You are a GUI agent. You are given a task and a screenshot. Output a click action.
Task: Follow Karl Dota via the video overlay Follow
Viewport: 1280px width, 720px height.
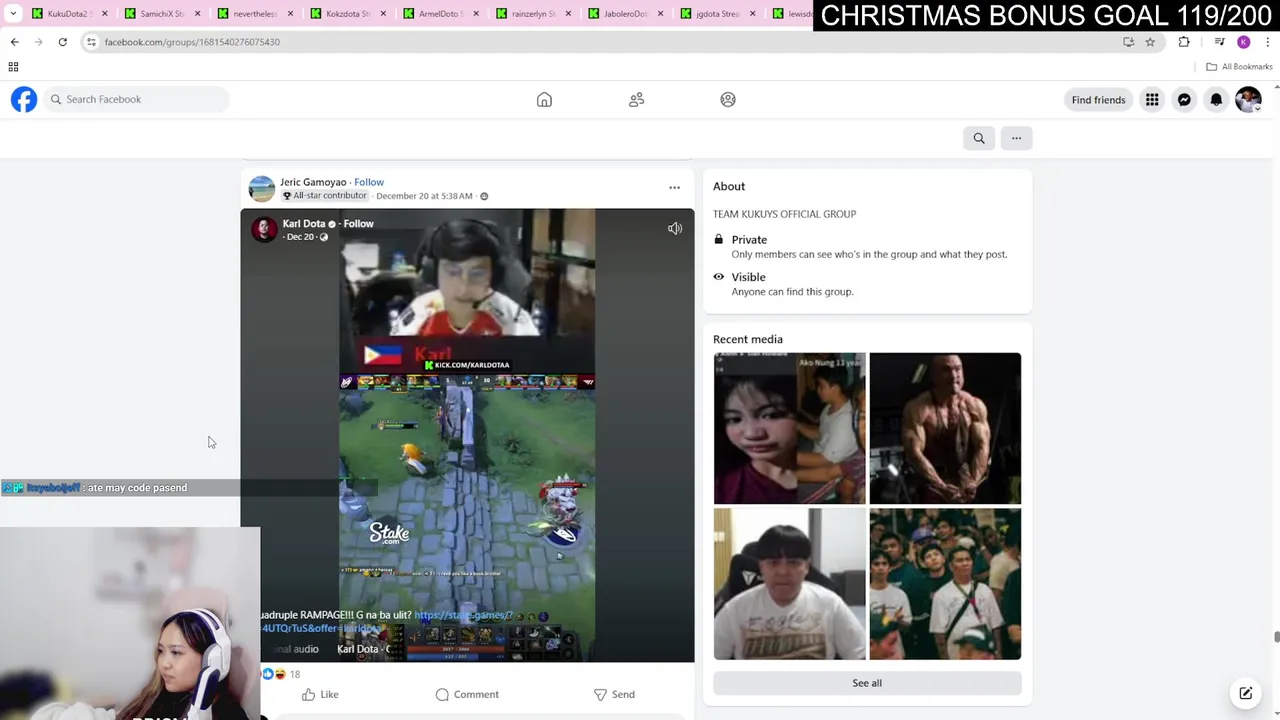(358, 224)
